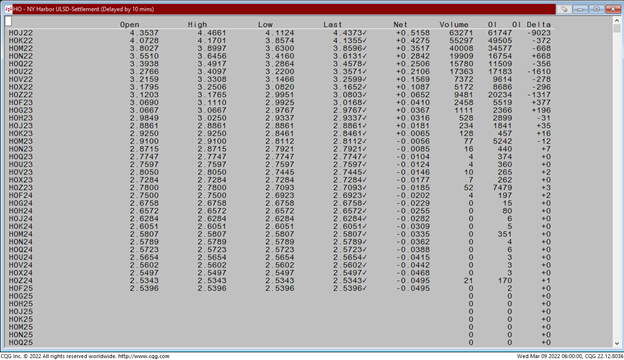The height and width of the screenshot is (360, 624).
Task: Select the HOG25 contract symbol
Action: [21, 296]
